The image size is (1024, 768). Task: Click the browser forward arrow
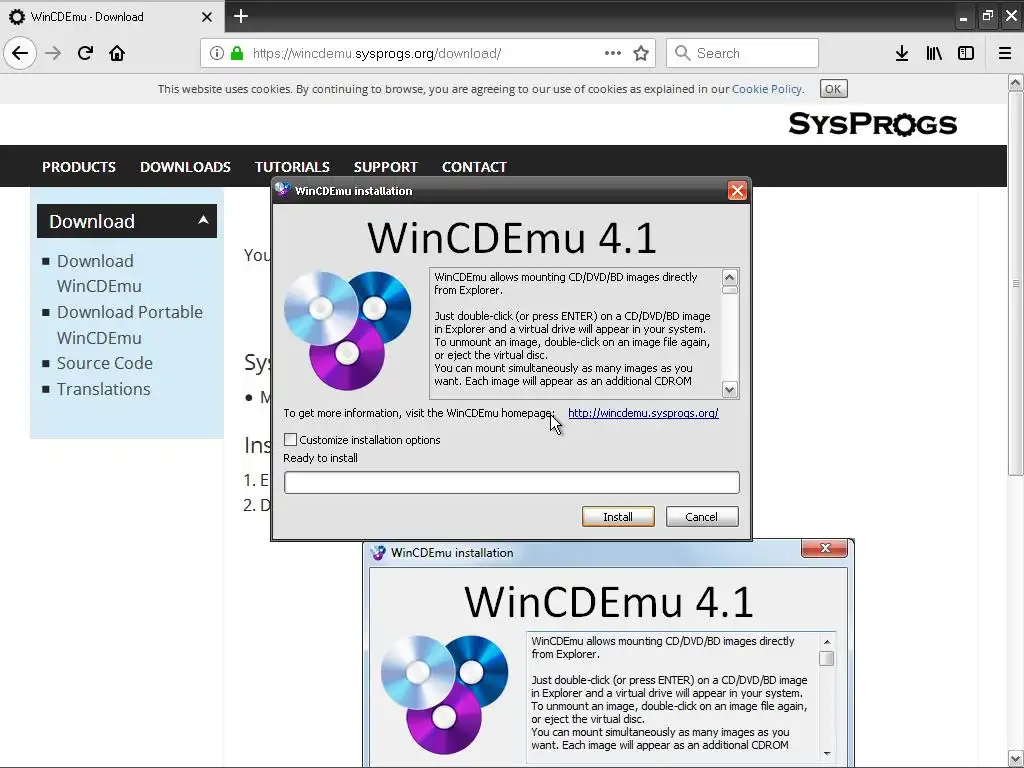pos(53,53)
